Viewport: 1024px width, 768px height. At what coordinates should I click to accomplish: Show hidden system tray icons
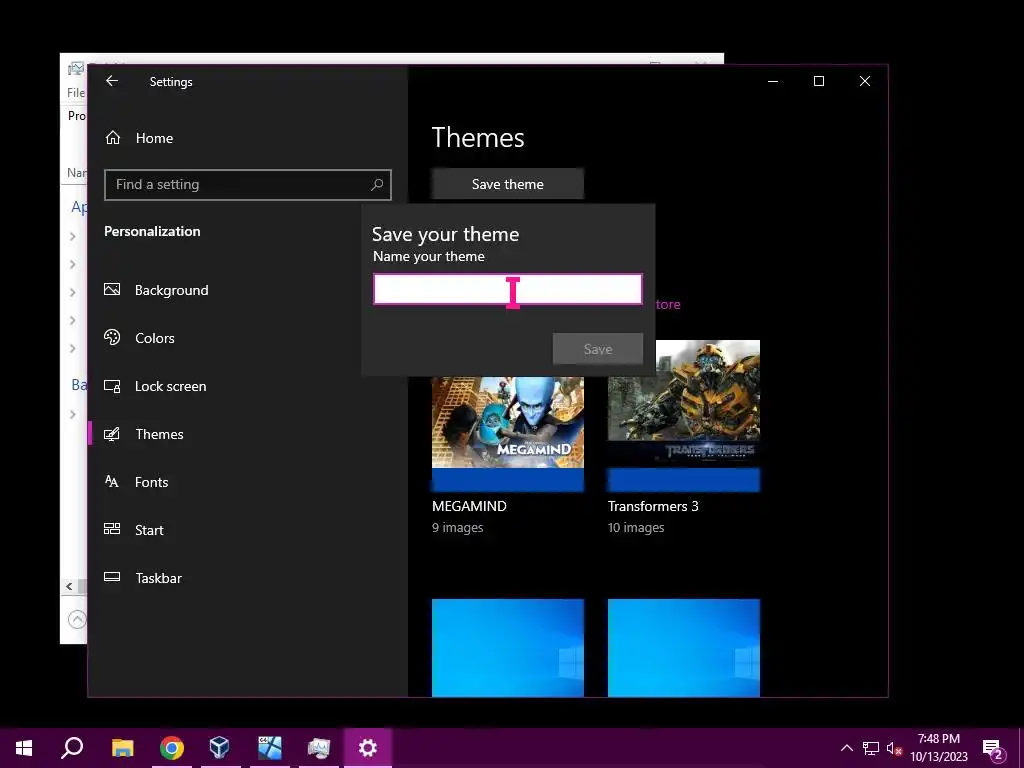coord(846,748)
